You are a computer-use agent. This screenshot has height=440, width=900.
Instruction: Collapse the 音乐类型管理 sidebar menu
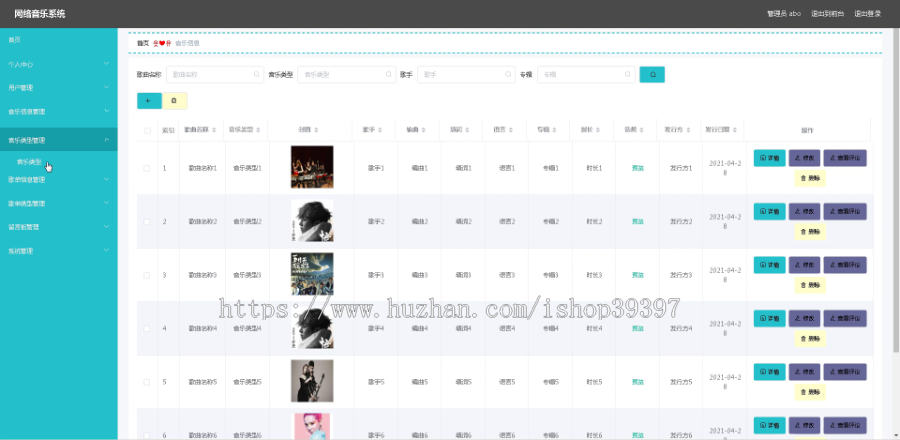click(x=59, y=140)
